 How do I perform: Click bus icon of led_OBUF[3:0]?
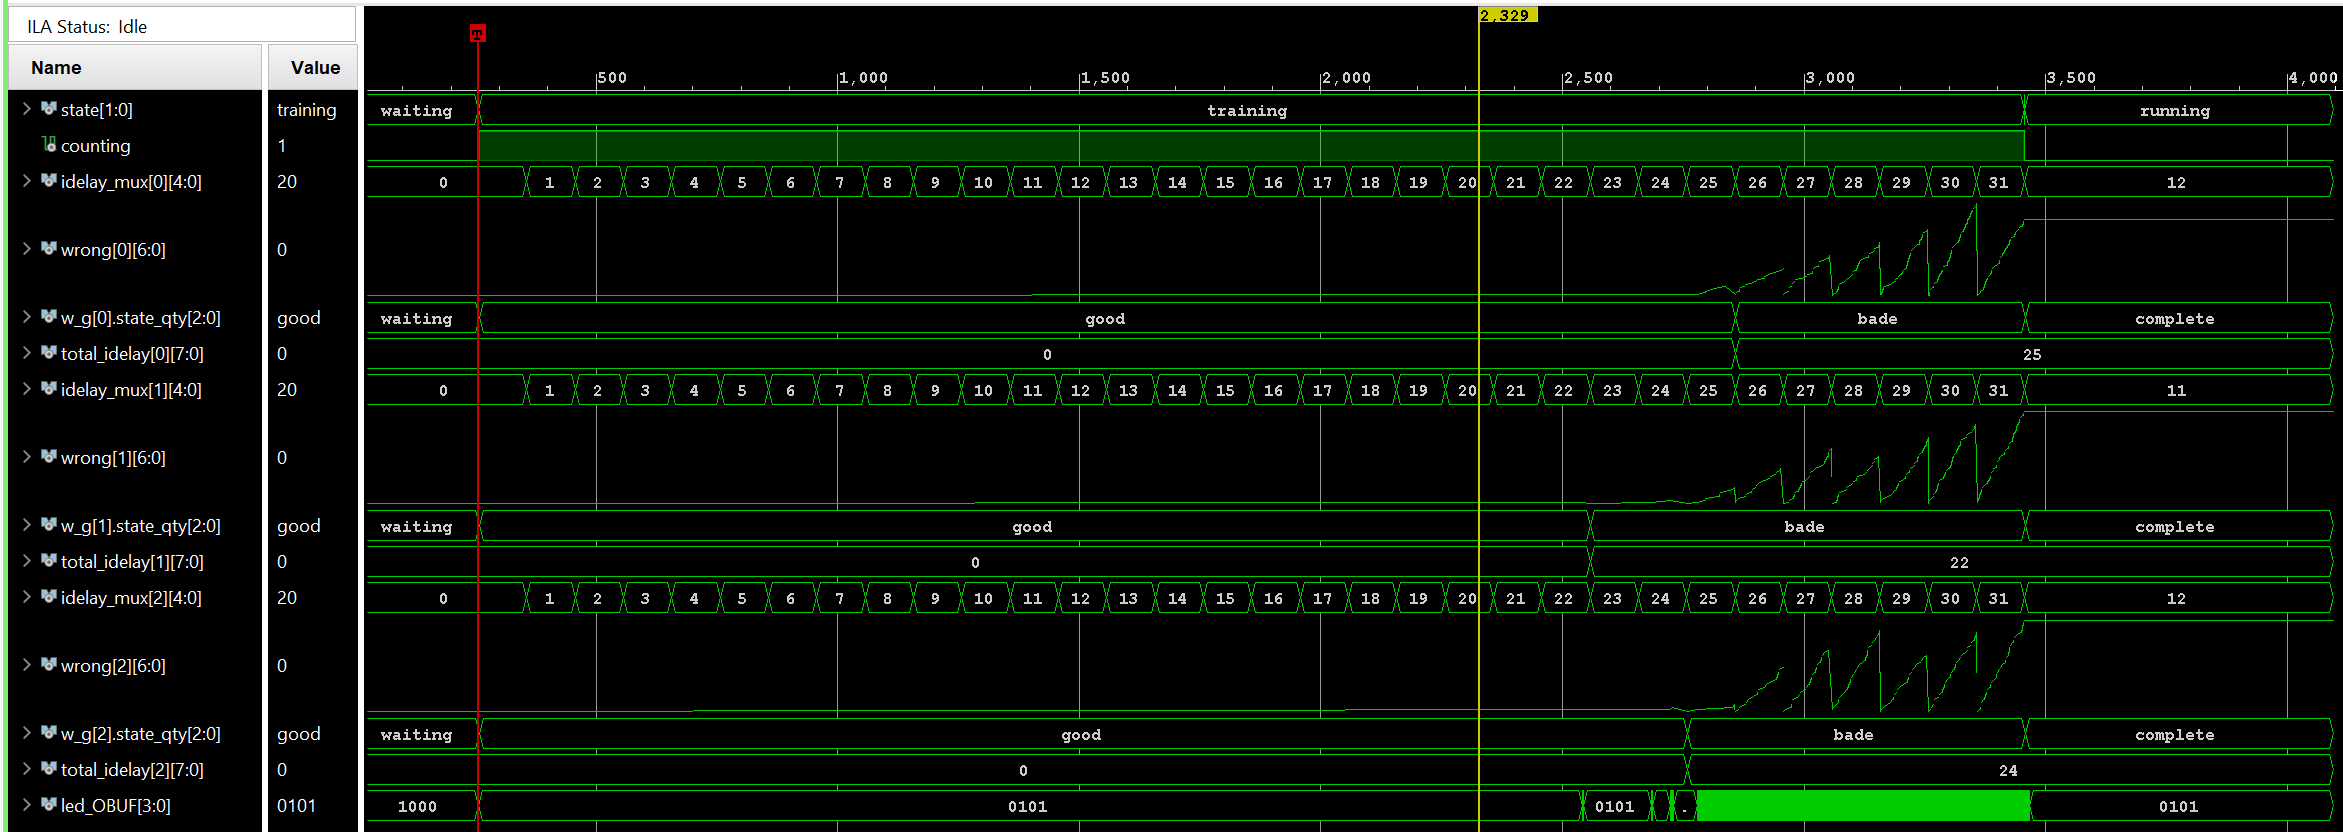pos(48,804)
